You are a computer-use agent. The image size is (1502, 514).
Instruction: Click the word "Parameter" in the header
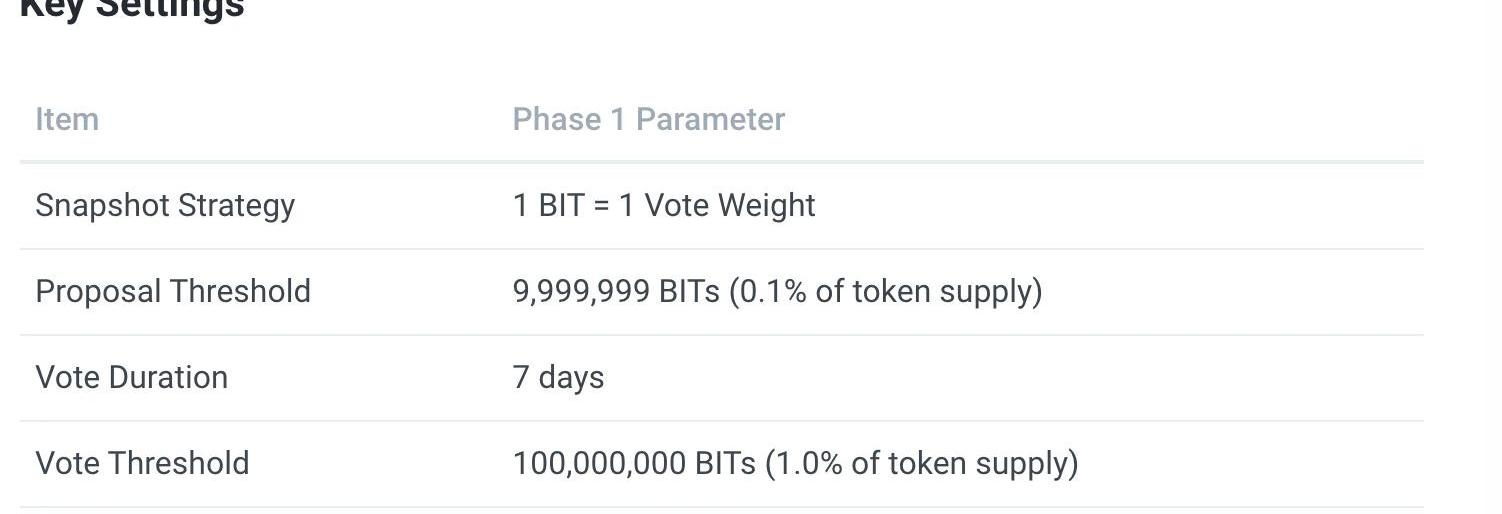tap(710, 120)
